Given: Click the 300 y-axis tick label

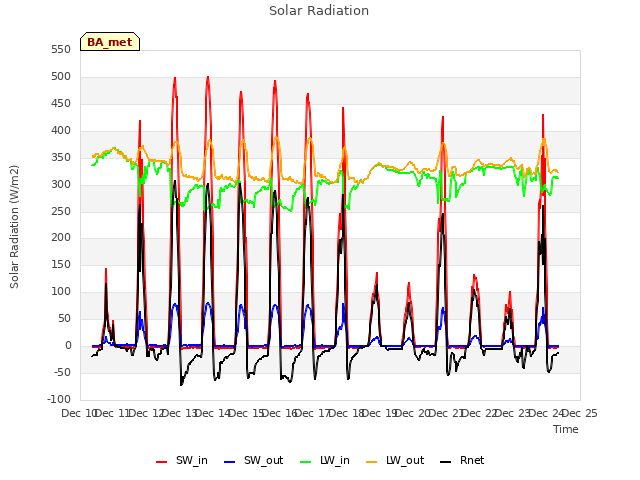Looking at the screenshot, I should [x=61, y=184].
